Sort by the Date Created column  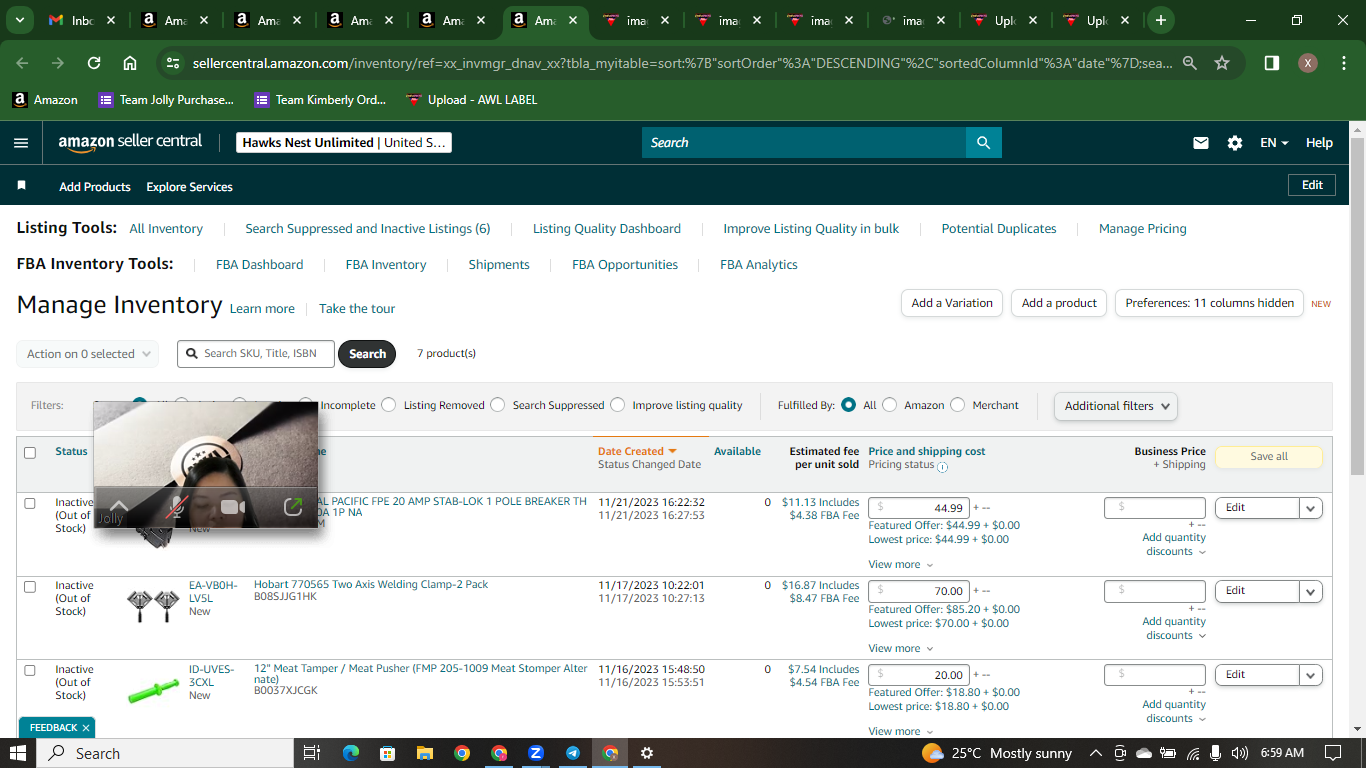[637, 451]
